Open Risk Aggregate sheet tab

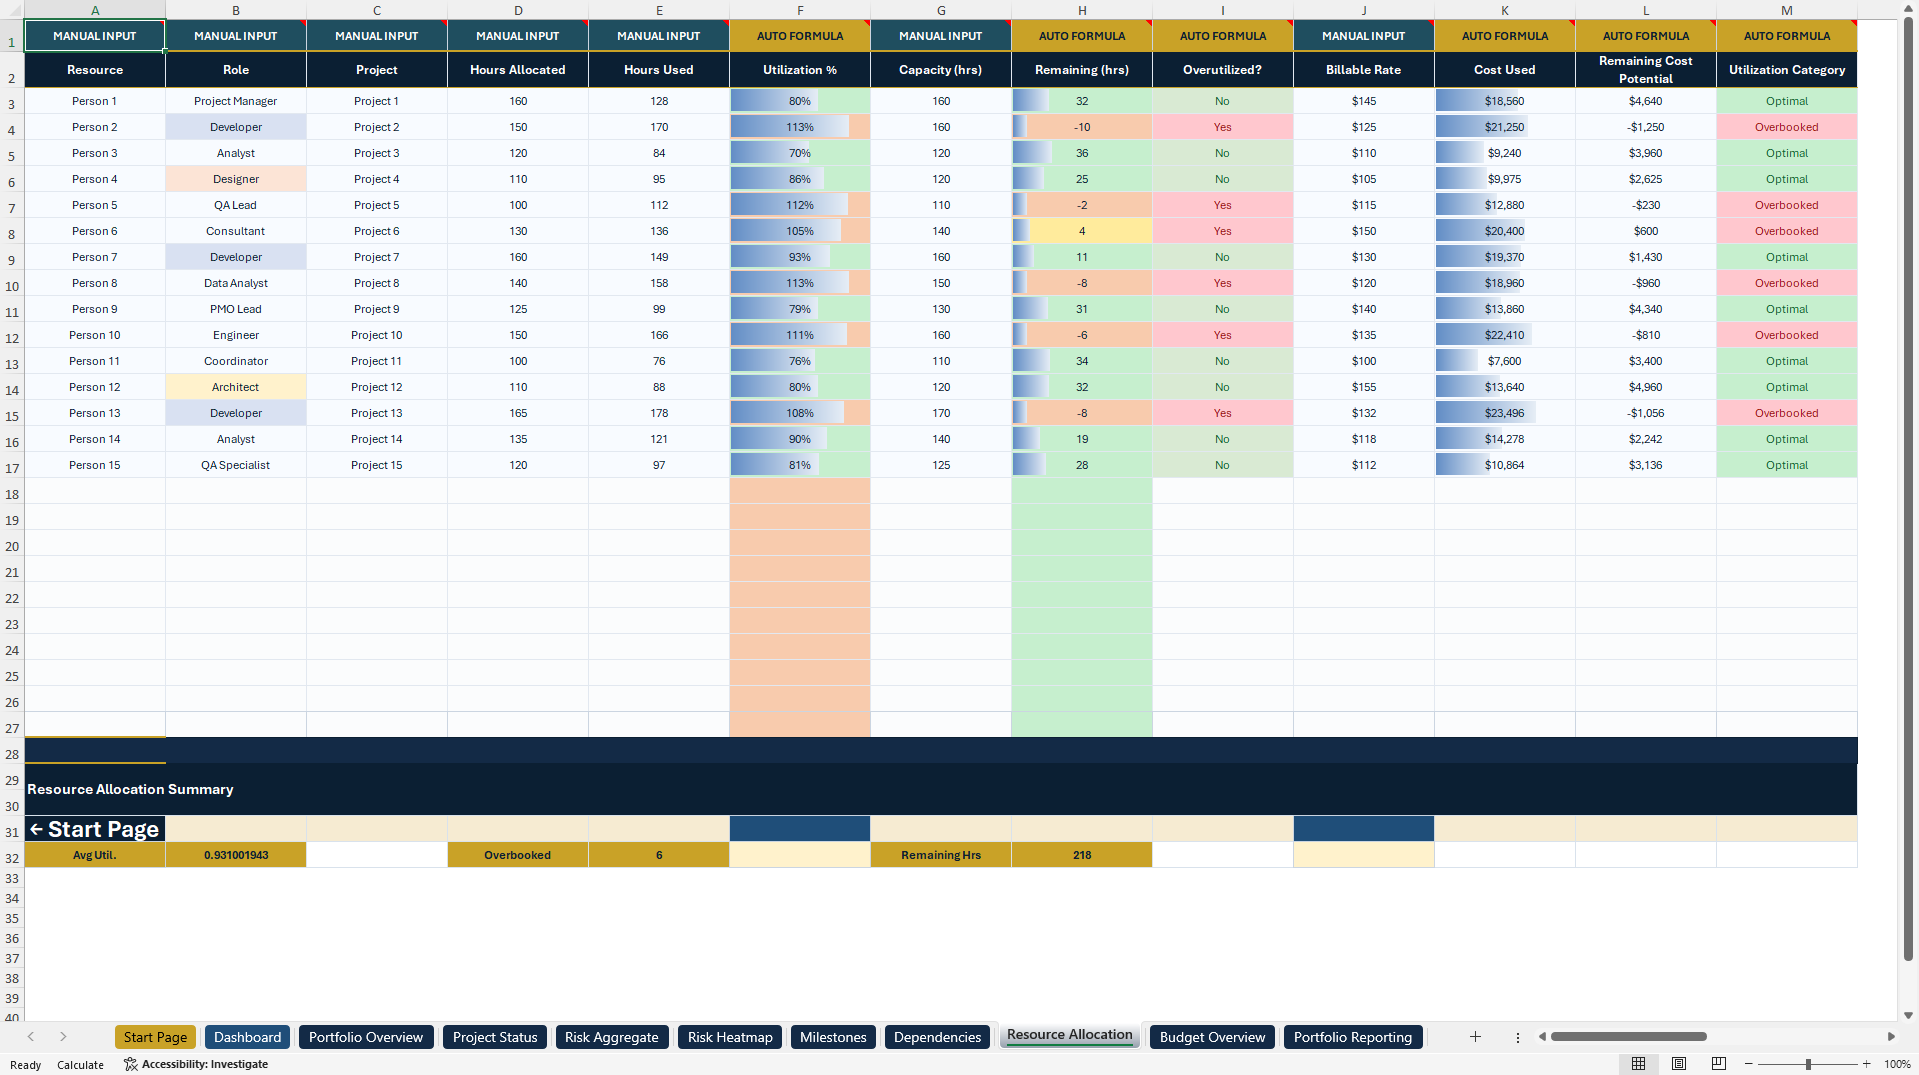[611, 1037]
